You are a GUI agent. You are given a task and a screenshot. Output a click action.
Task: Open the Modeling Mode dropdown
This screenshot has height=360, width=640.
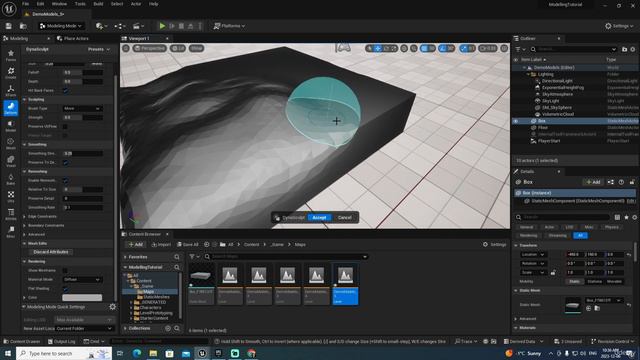click(61, 26)
